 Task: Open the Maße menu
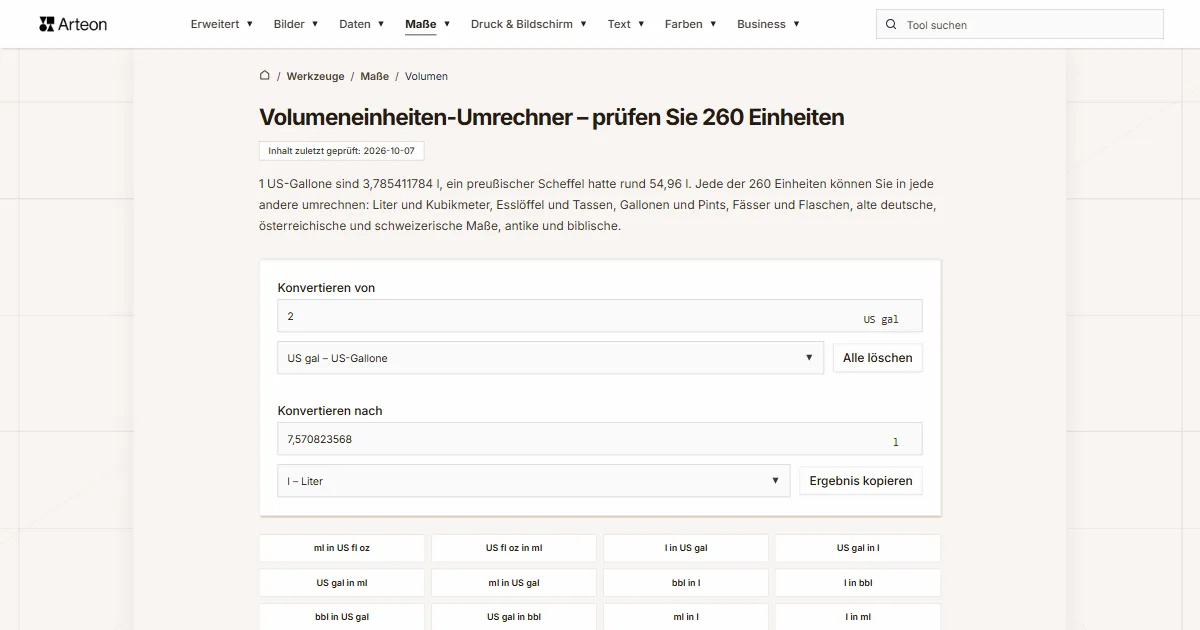point(428,24)
